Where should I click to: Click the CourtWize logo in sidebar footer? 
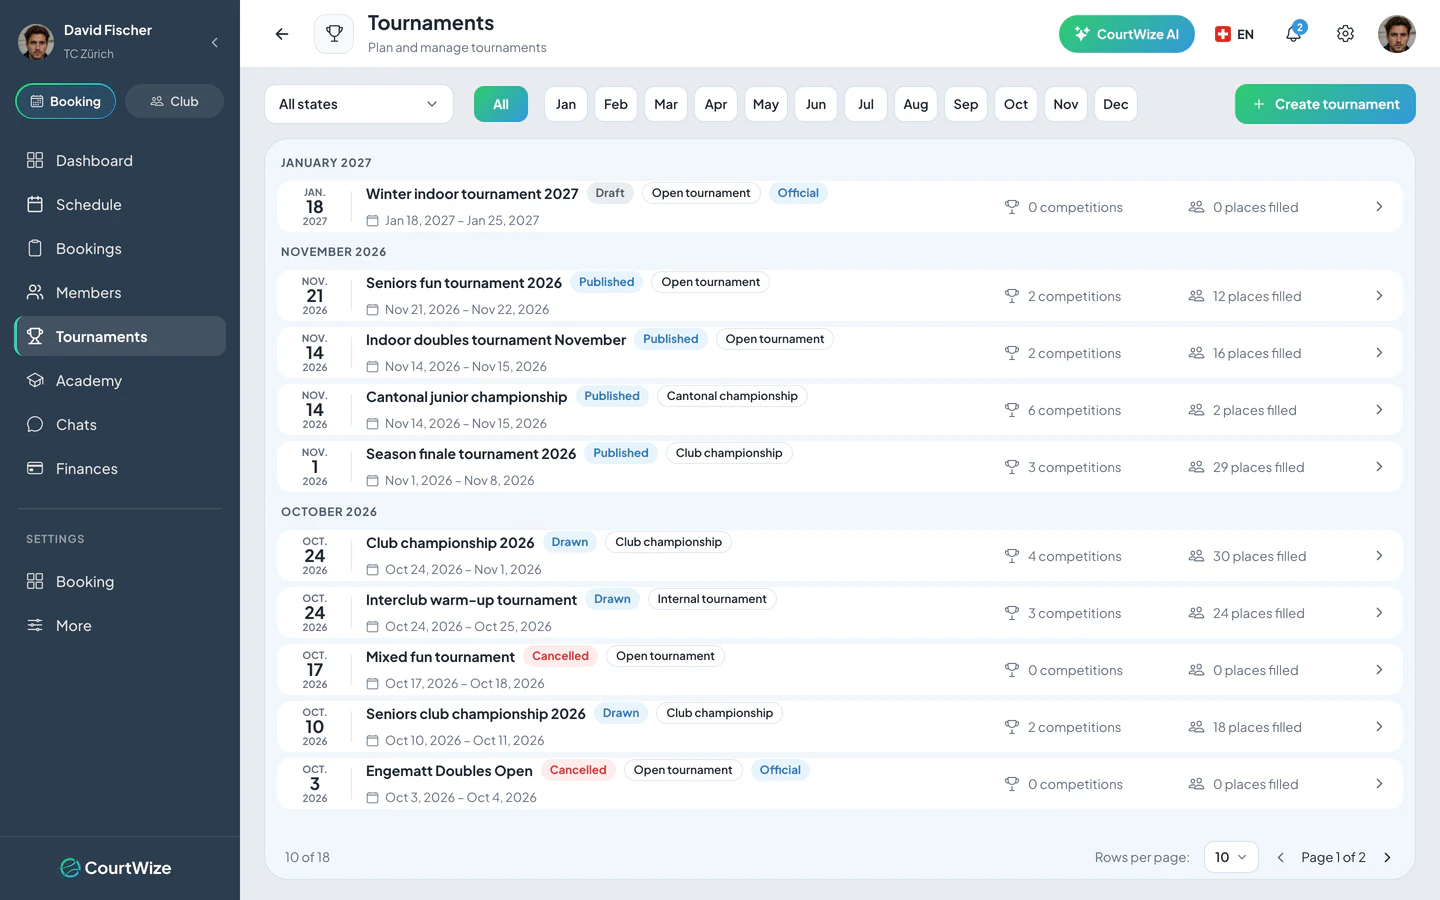click(x=116, y=868)
